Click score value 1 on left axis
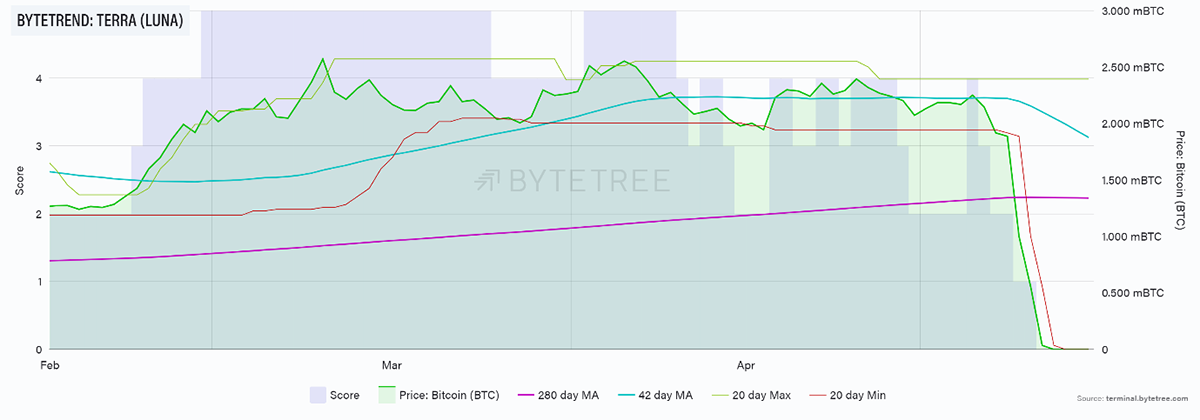1200x420 pixels. click(37, 282)
